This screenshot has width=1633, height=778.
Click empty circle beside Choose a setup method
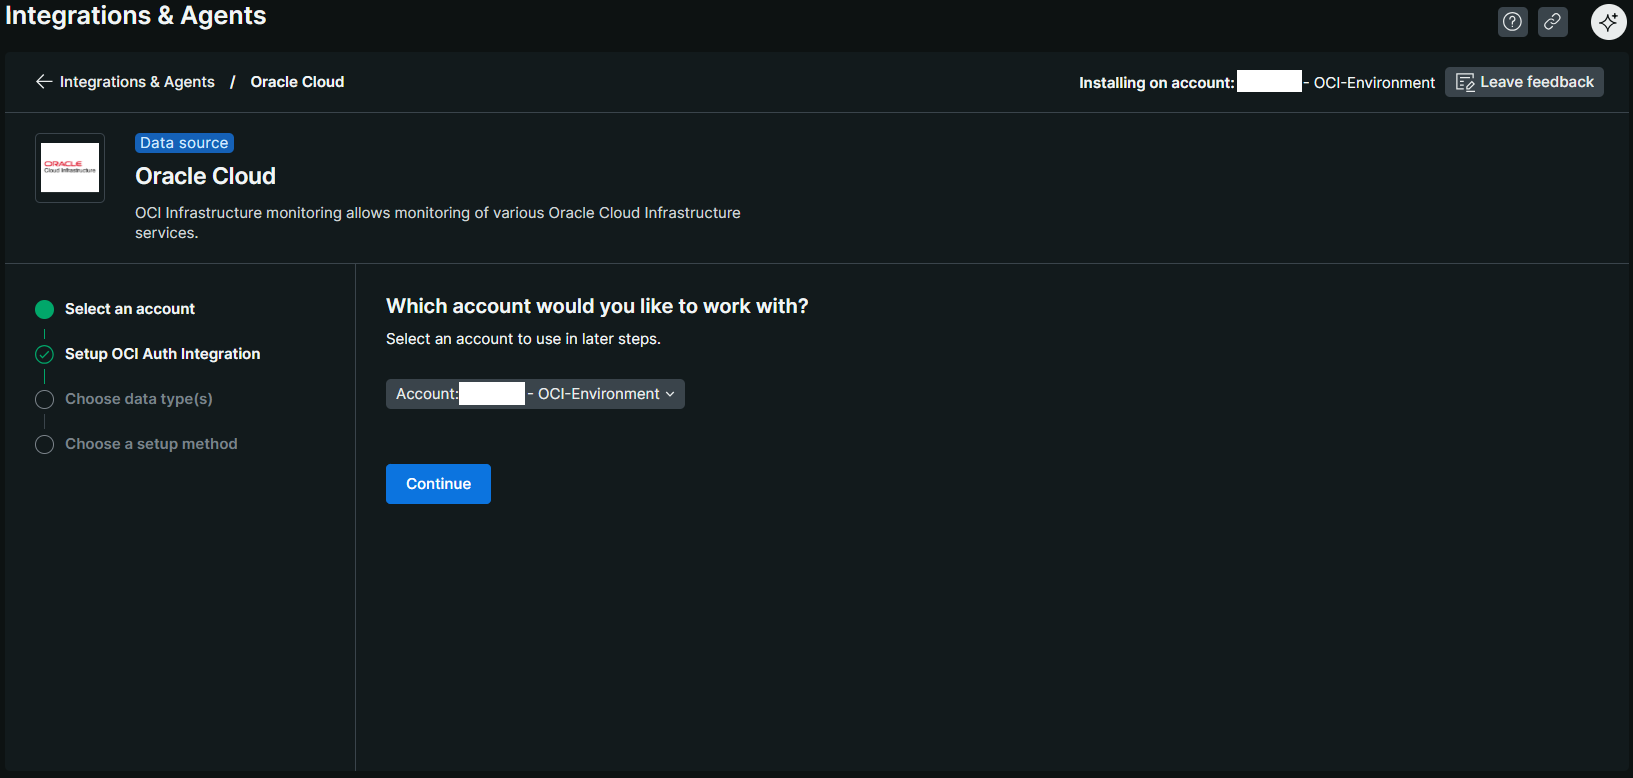(x=44, y=444)
